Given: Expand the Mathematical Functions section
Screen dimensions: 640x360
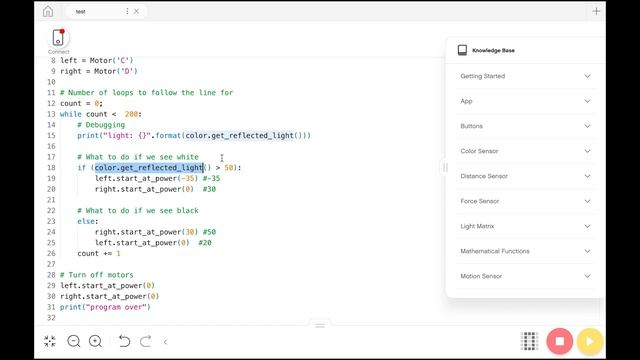Looking at the screenshot, I should 525,251.
